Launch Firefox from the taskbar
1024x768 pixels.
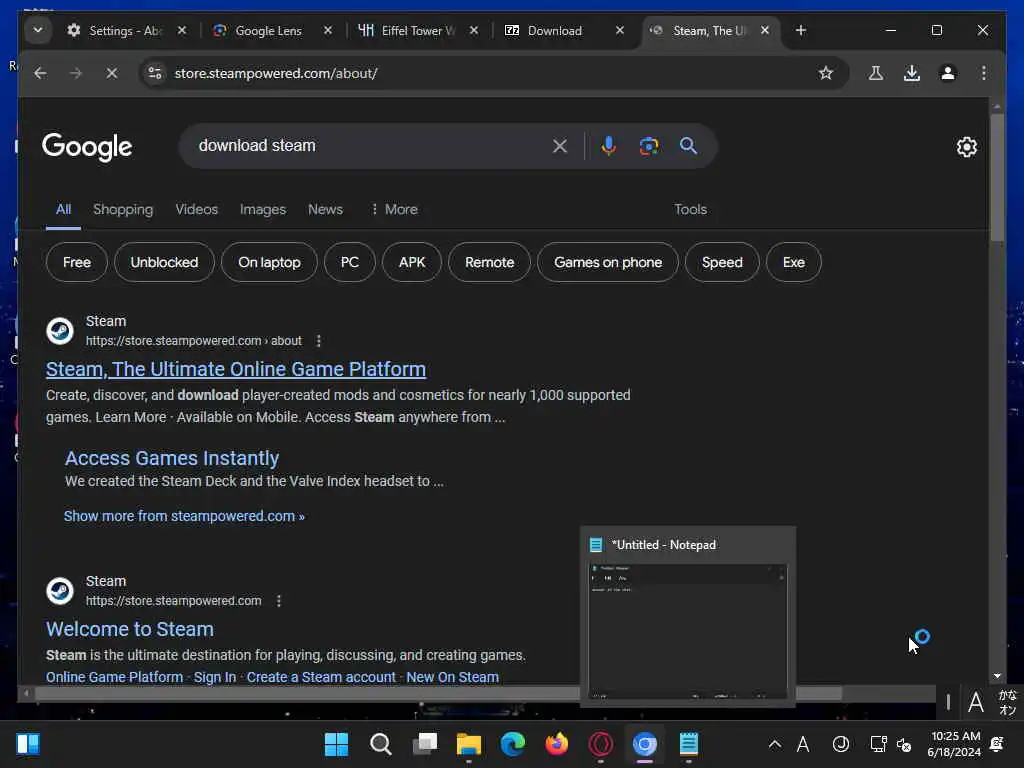tap(556, 744)
